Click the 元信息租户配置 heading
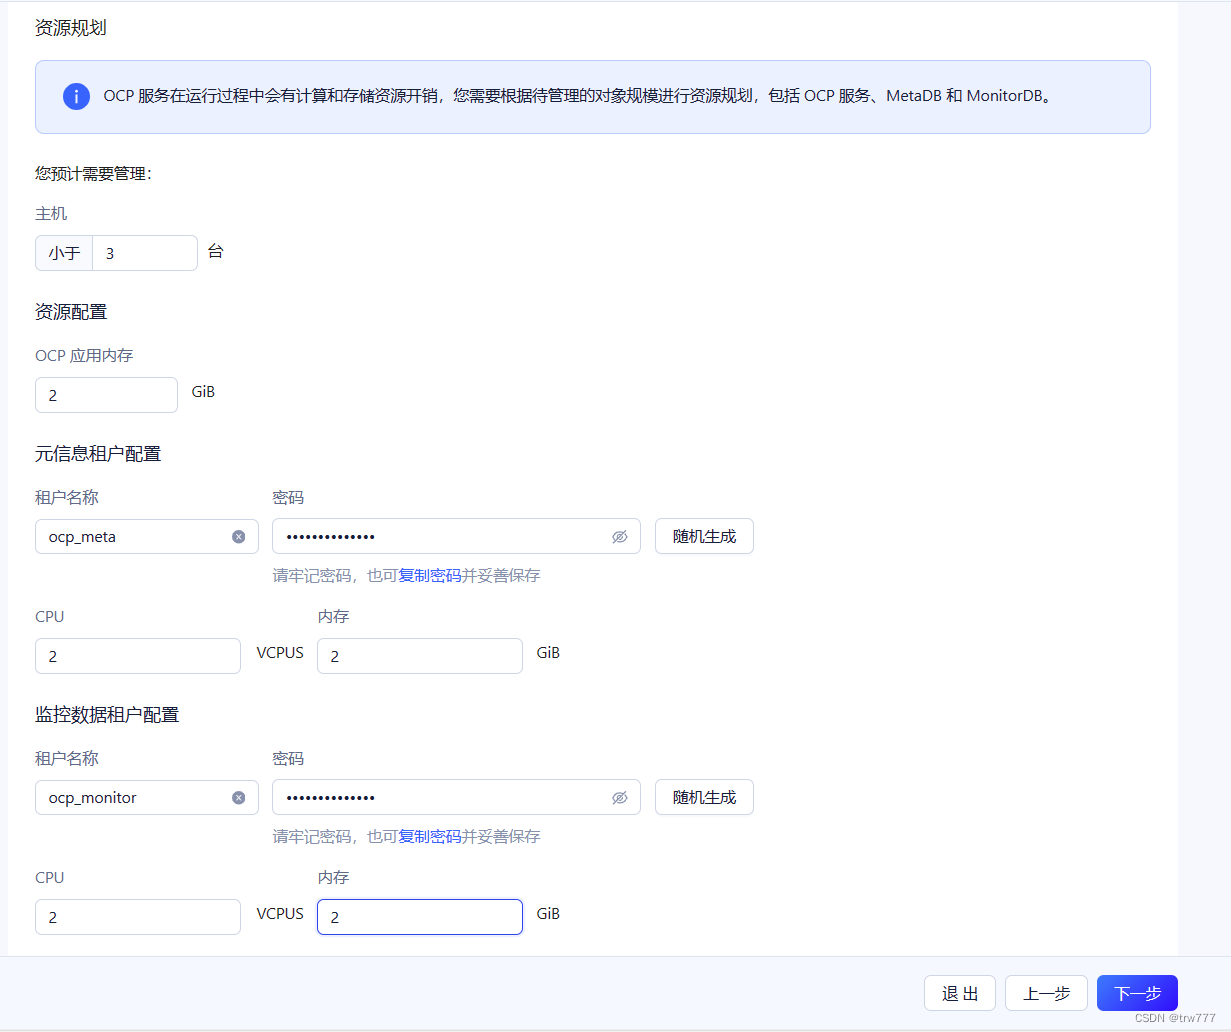The height and width of the screenshot is (1032, 1231). pyautogui.click(x=98, y=454)
